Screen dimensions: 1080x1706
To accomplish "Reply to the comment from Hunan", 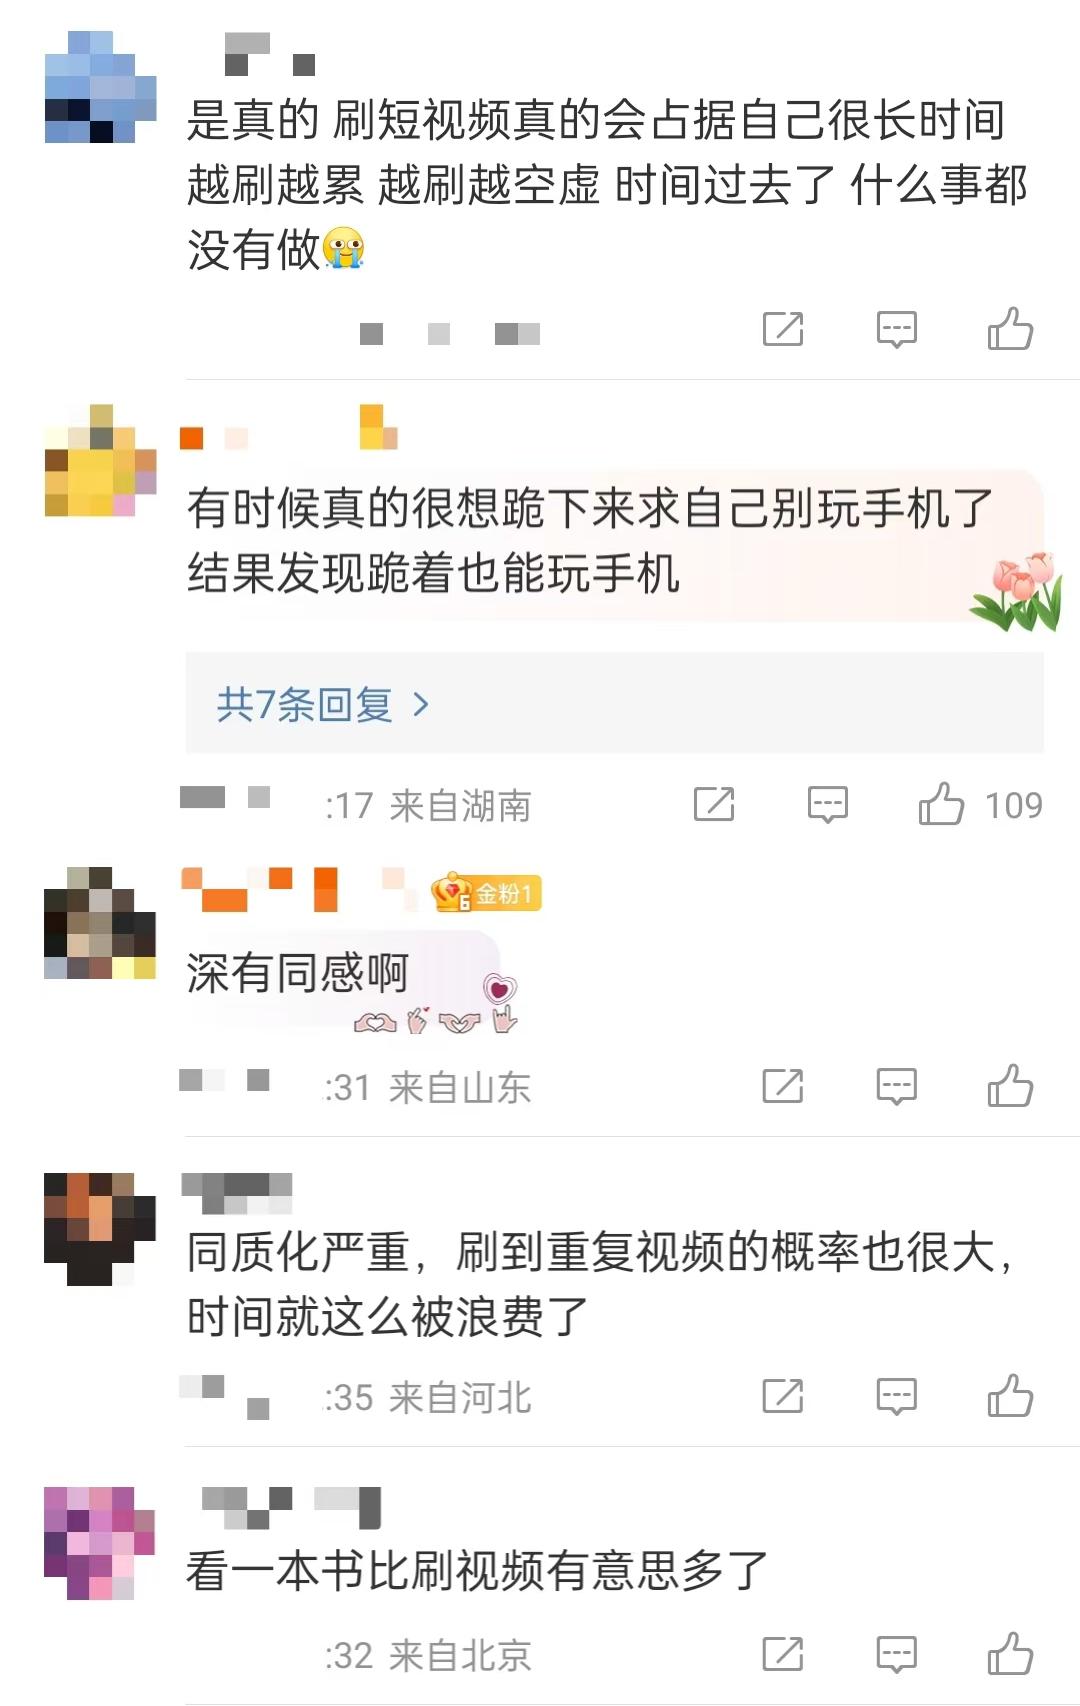I will [828, 804].
